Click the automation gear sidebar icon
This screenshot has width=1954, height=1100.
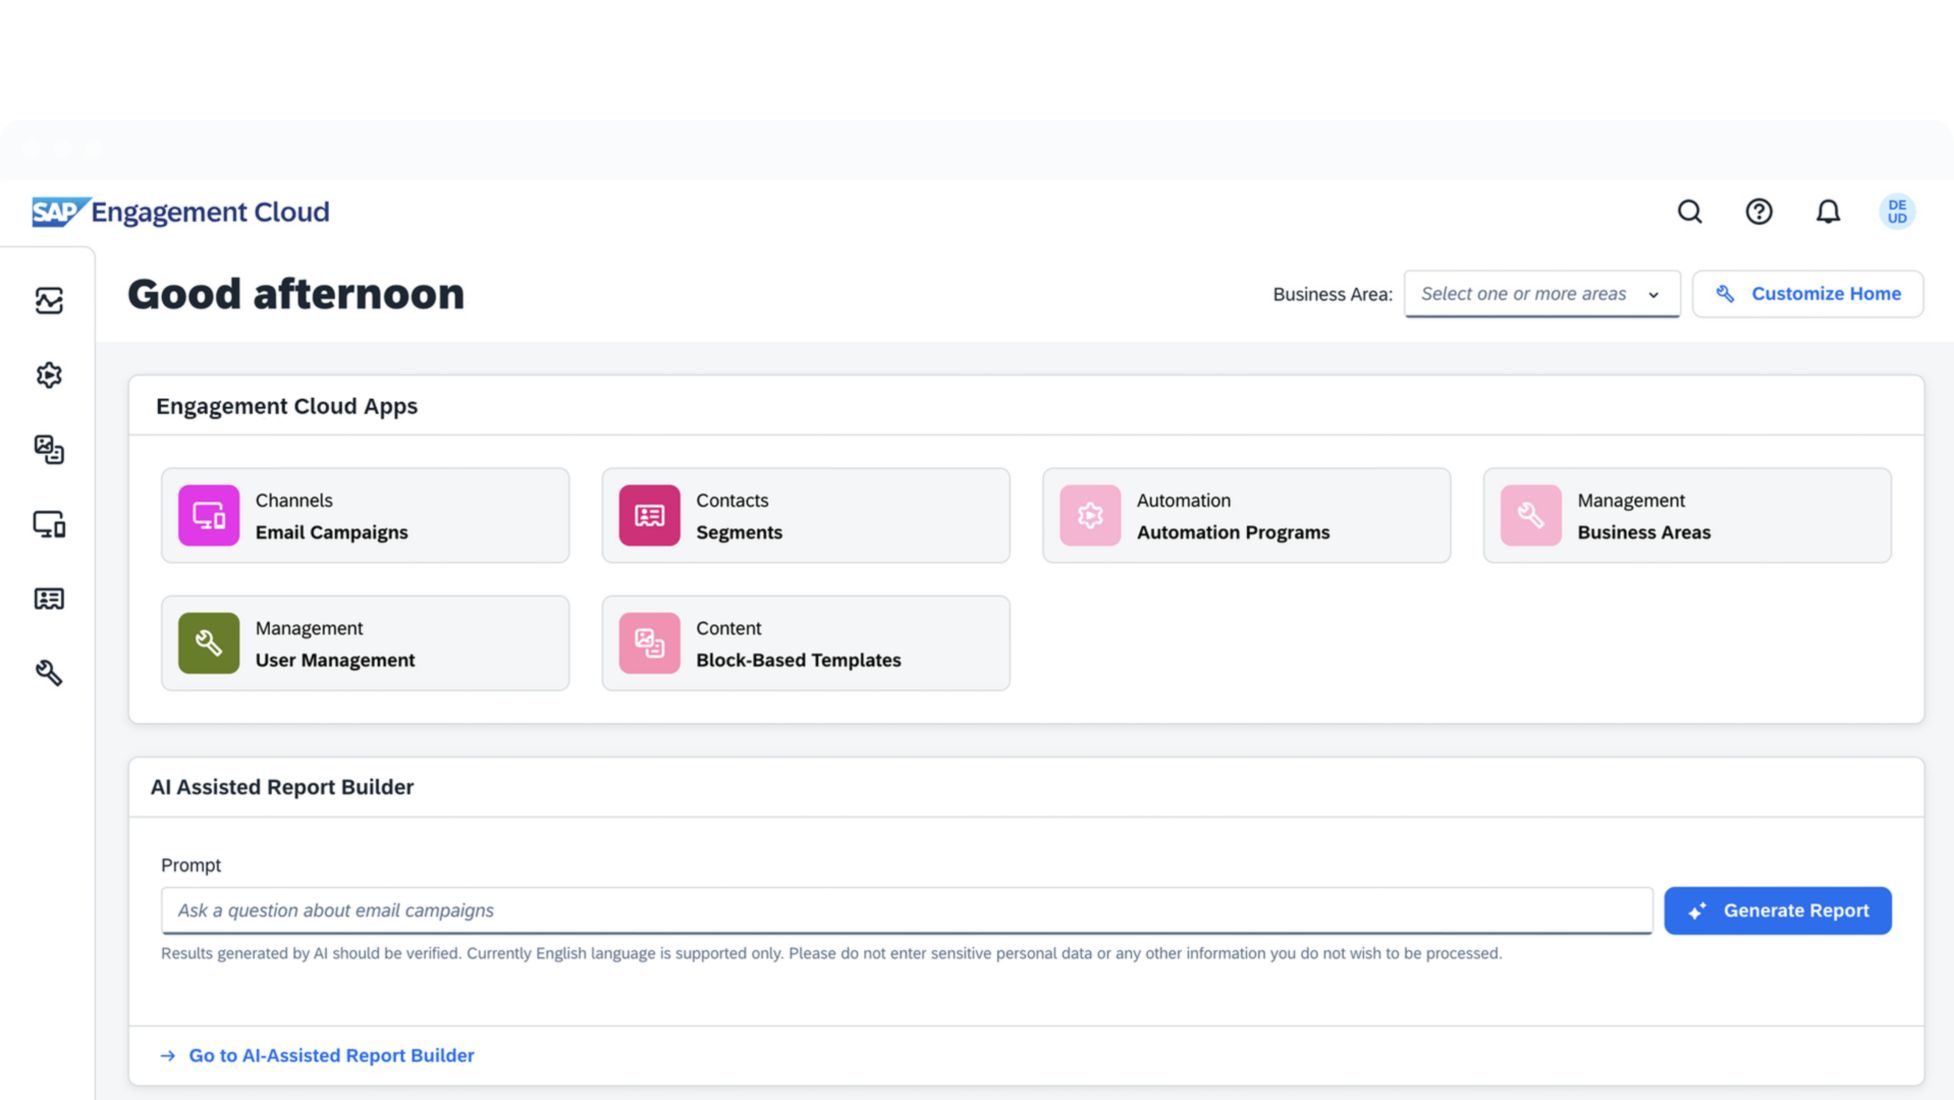pos(48,375)
